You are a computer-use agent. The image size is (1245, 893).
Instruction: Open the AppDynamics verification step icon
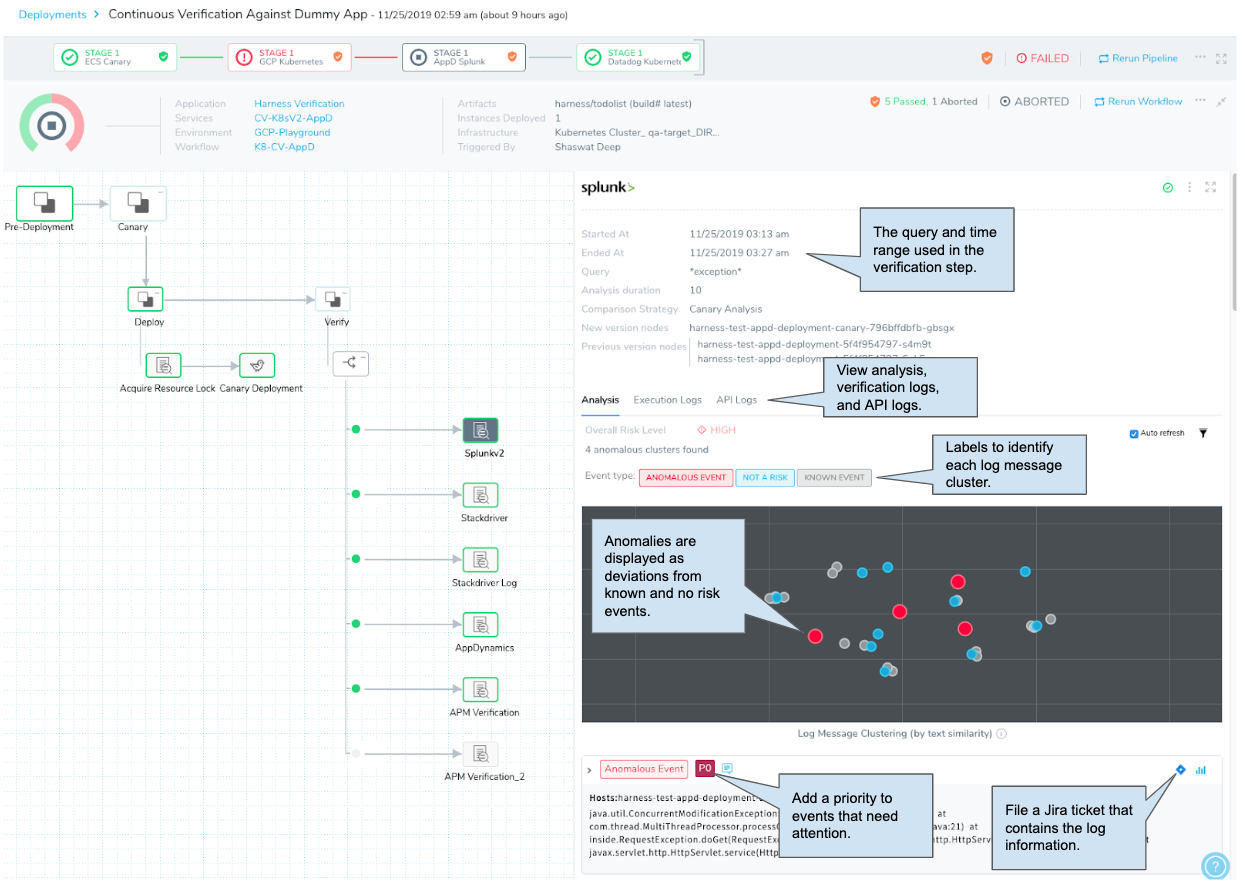[x=481, y=625]
